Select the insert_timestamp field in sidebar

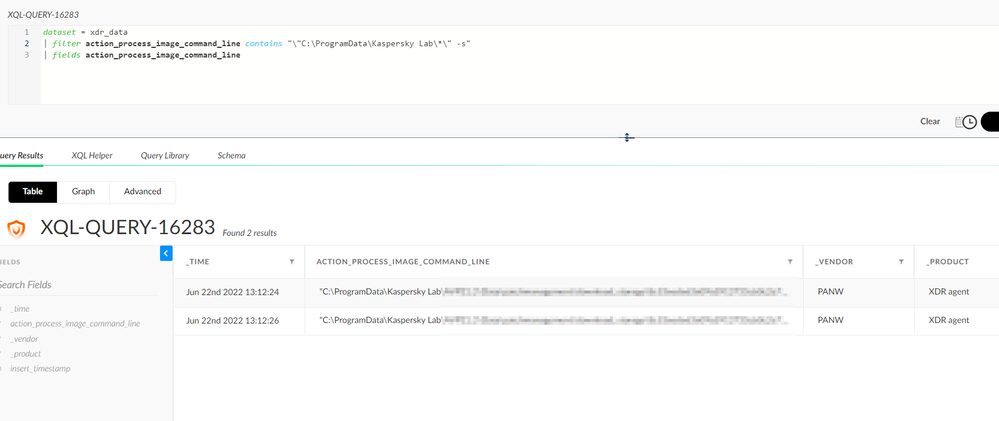click(40, 369)
